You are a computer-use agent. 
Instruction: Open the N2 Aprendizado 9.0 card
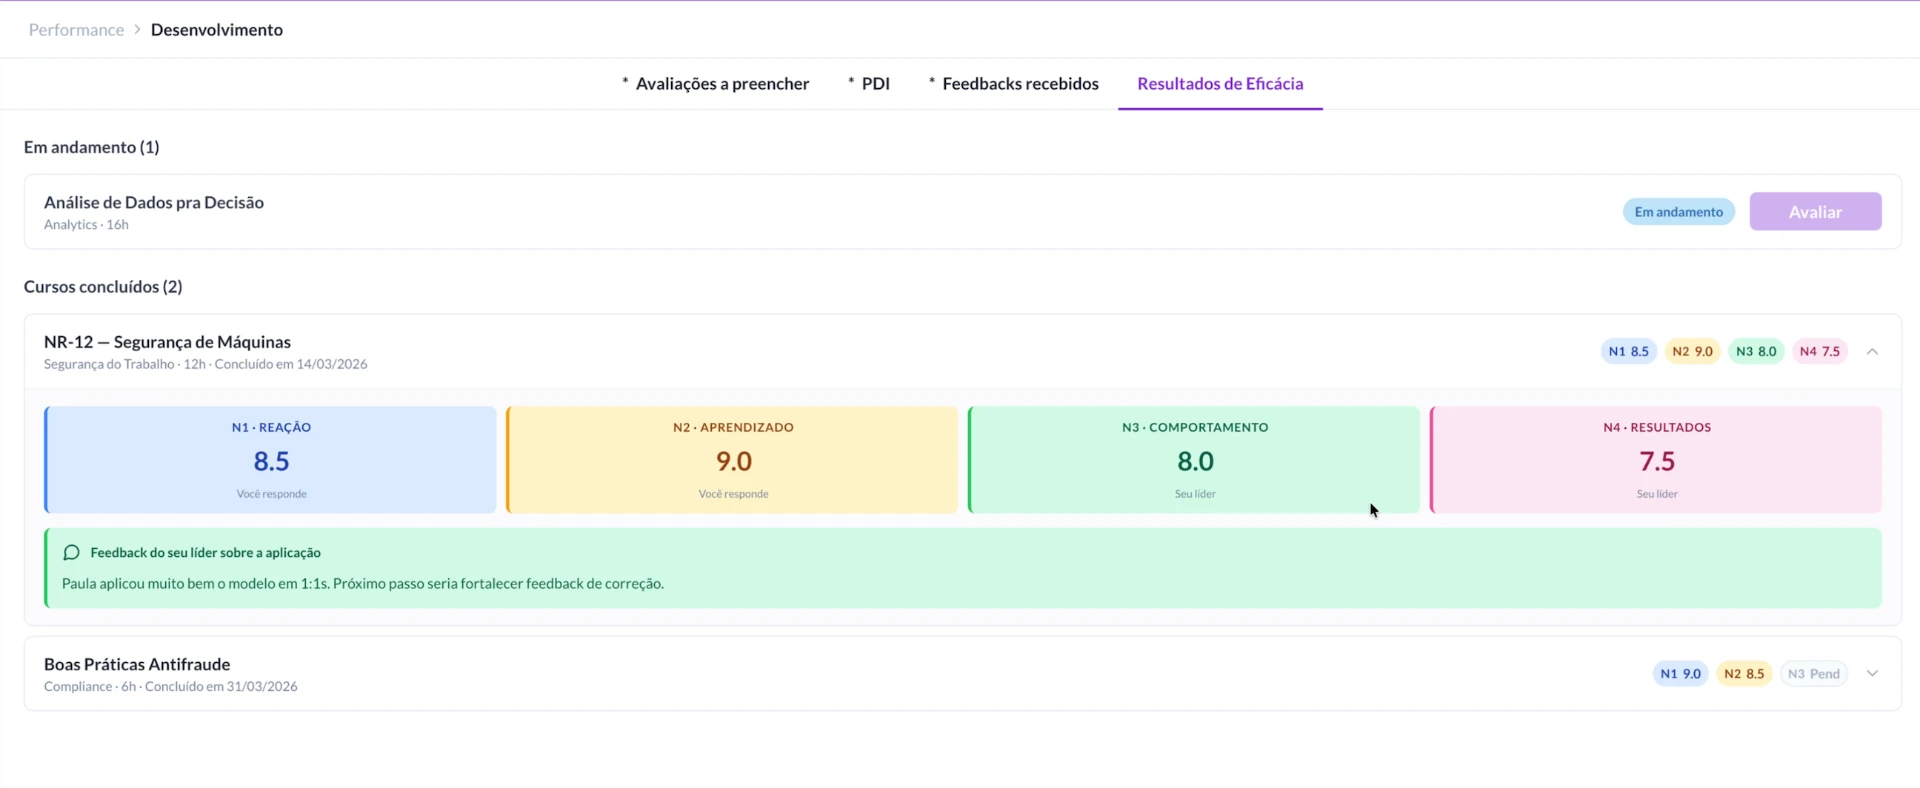(x=732, y=460)
